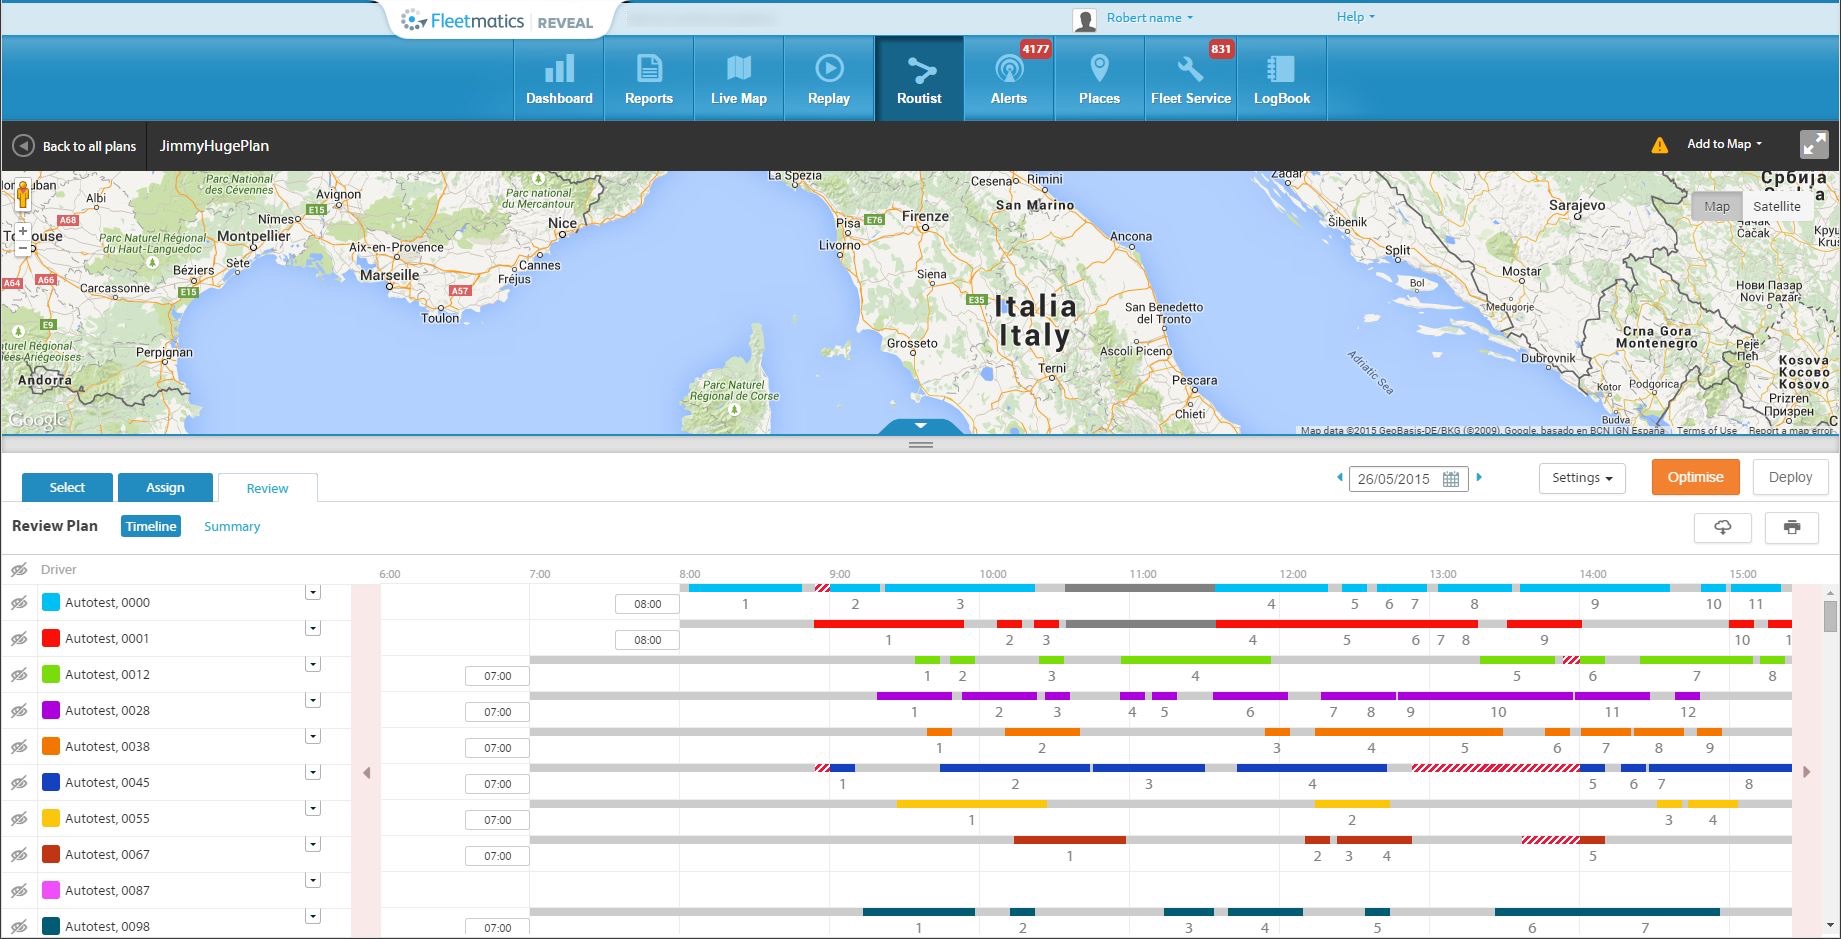Zoom out on the map
The height and width of the screenshot is (939, 1841).
[x=23, y=248]
